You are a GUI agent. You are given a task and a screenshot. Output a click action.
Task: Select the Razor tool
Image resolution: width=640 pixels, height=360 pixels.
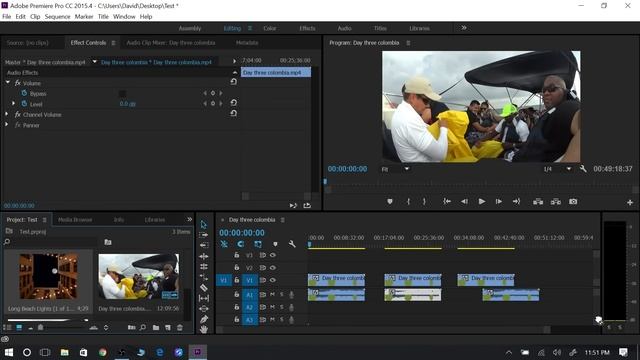(x=204, y=288)
